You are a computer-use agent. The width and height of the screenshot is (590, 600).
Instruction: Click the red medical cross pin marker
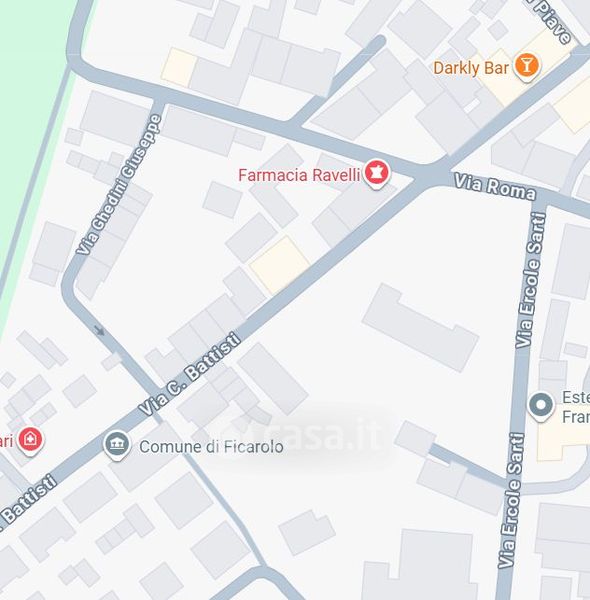(31, 441)
